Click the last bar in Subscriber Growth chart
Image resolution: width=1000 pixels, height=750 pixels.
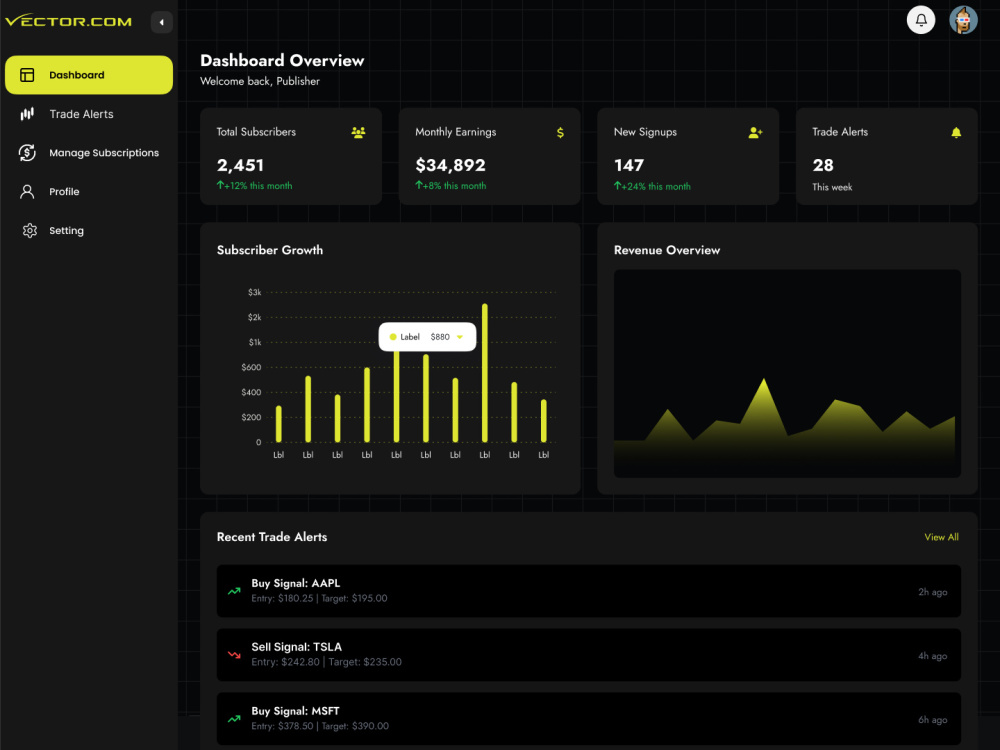tap(543, 421)
